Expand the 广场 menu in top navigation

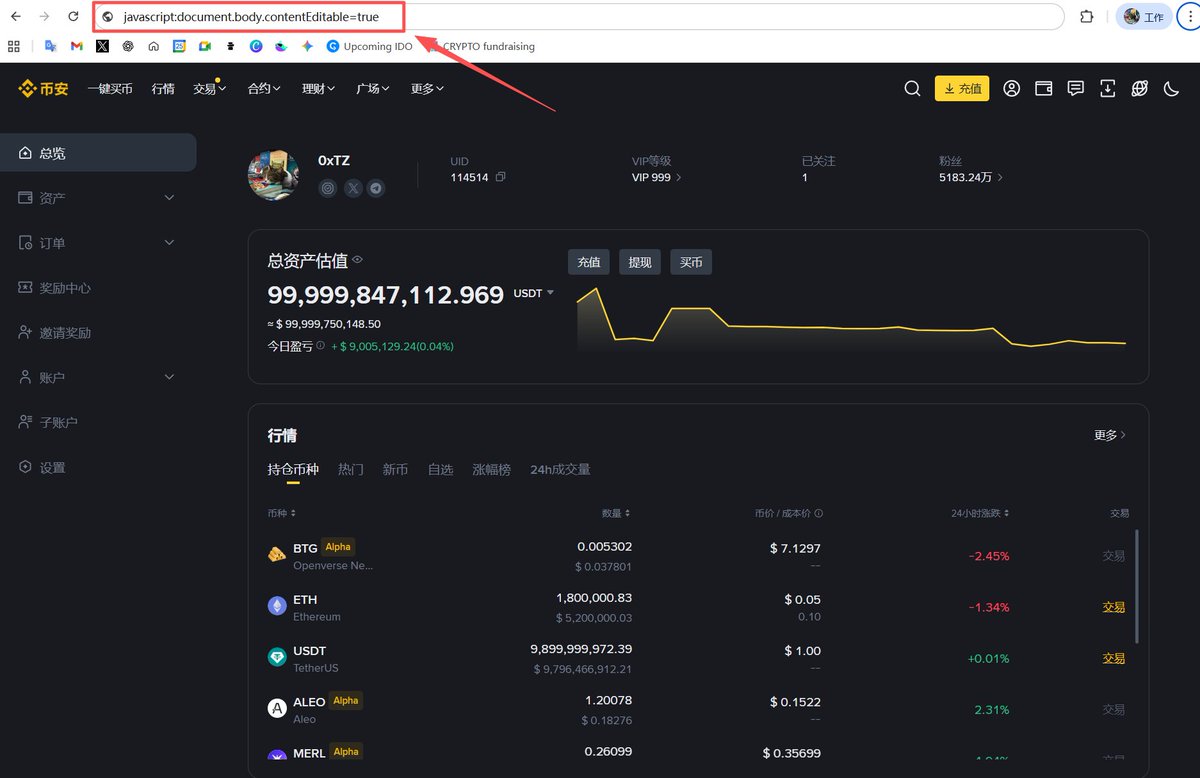[373, 88]
